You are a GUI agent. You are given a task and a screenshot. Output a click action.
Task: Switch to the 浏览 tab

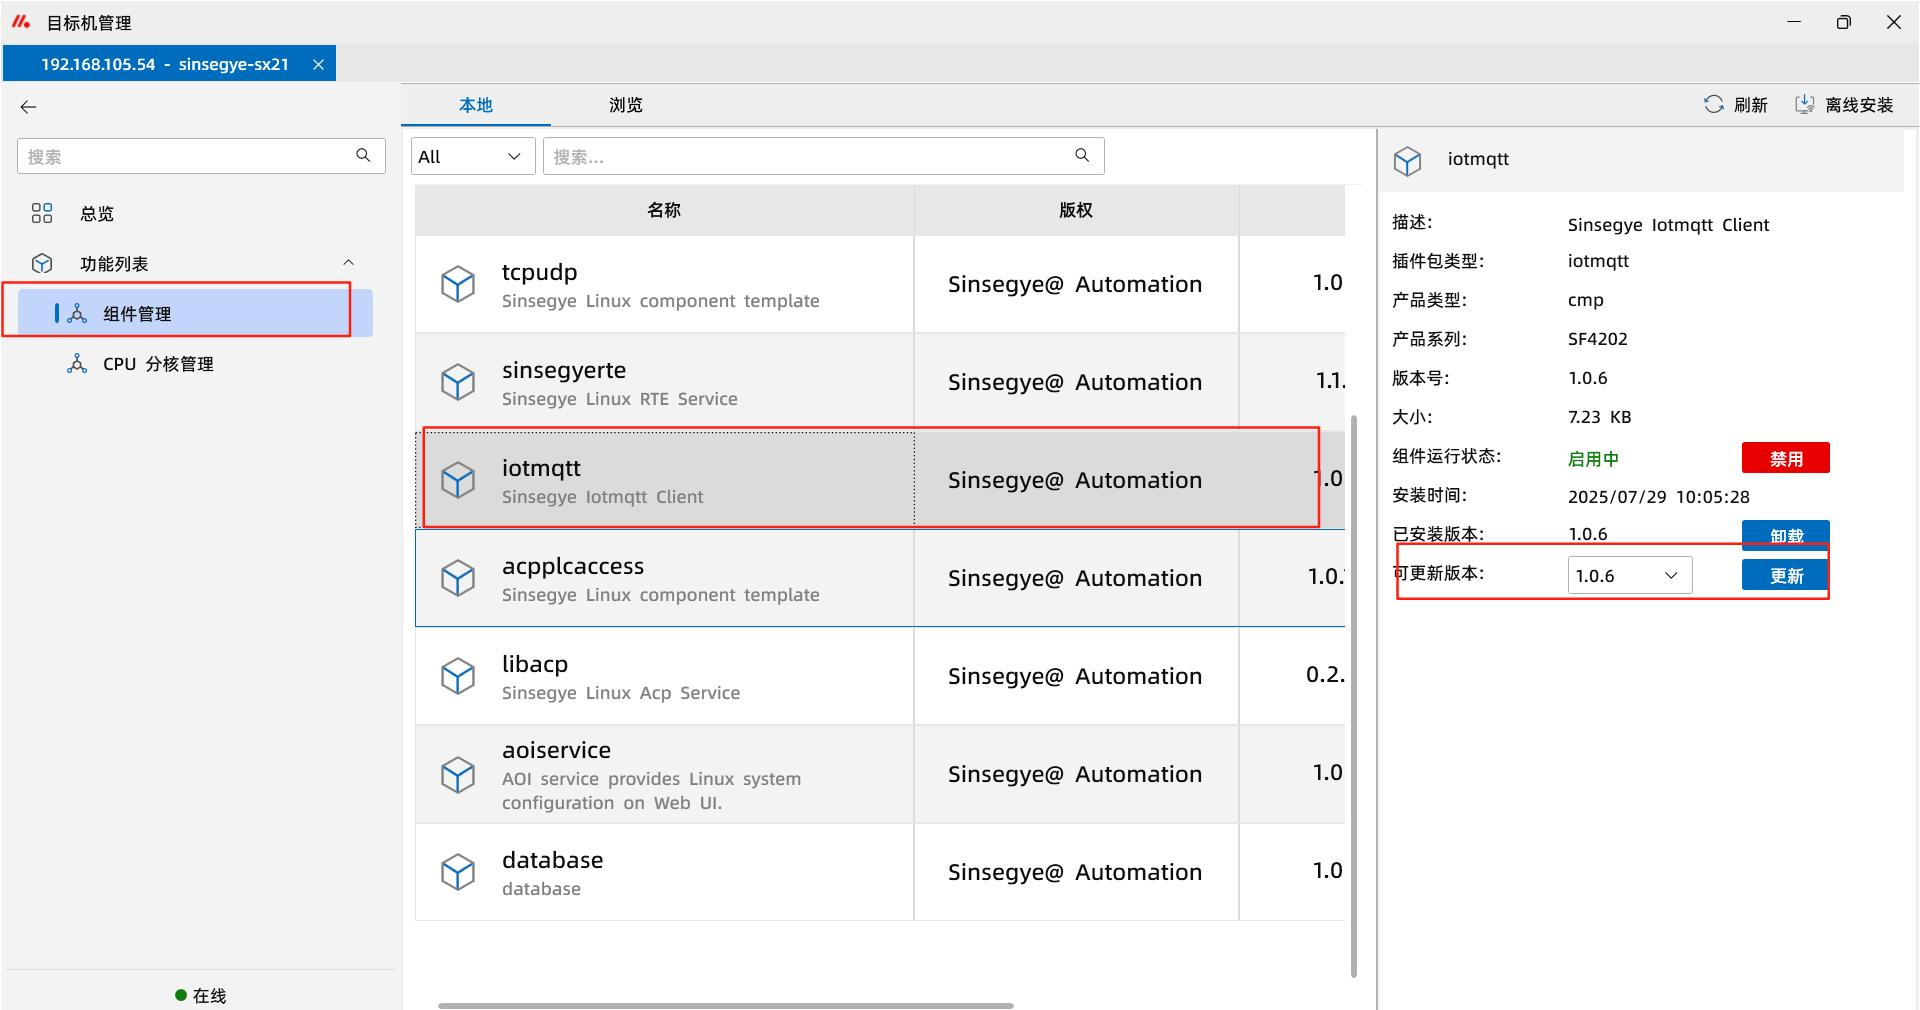tap(625, 105)
